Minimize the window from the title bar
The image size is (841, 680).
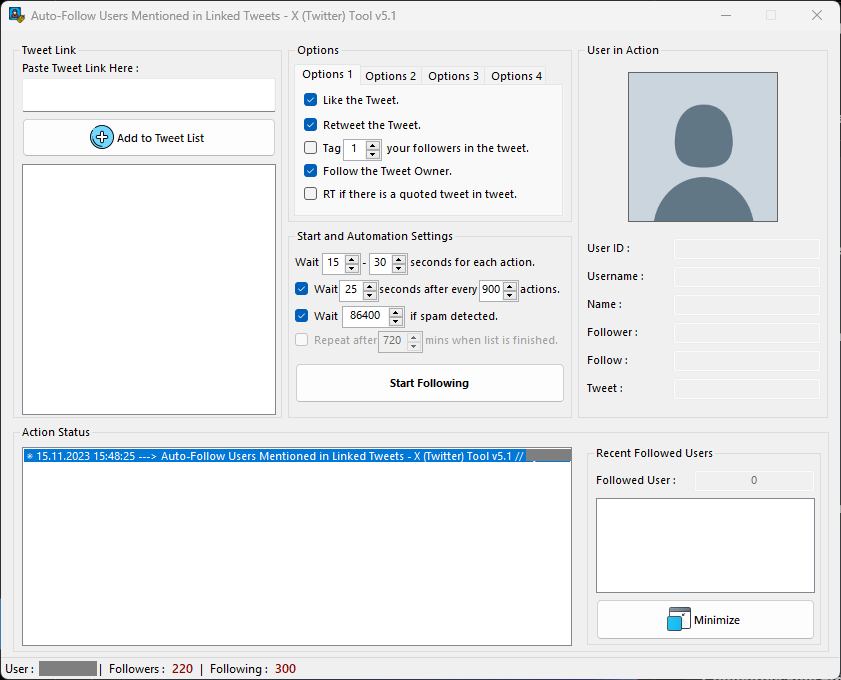(x=726, y=15)
